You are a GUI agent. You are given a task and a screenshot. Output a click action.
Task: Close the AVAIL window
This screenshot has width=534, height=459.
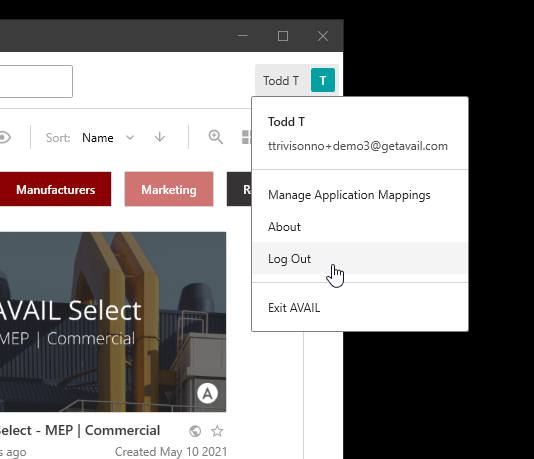(x=323, y=36)
